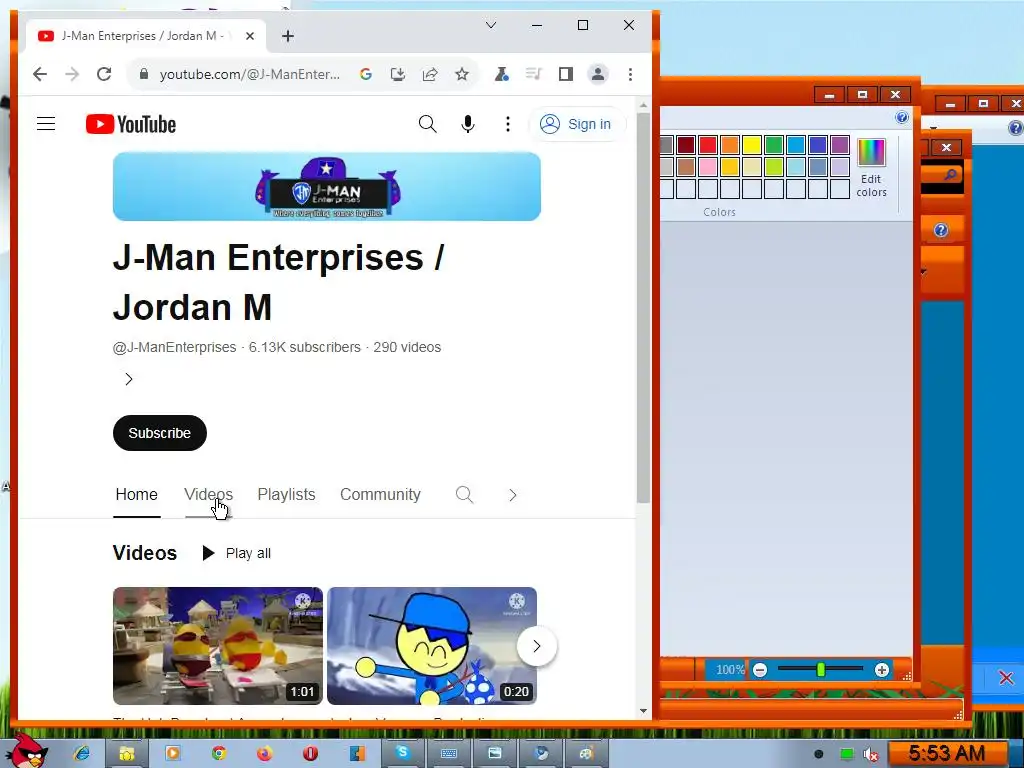1024x768 pixels.
Task: Open the Chrome Labs flask icon
Action: (x=502, y=74)
